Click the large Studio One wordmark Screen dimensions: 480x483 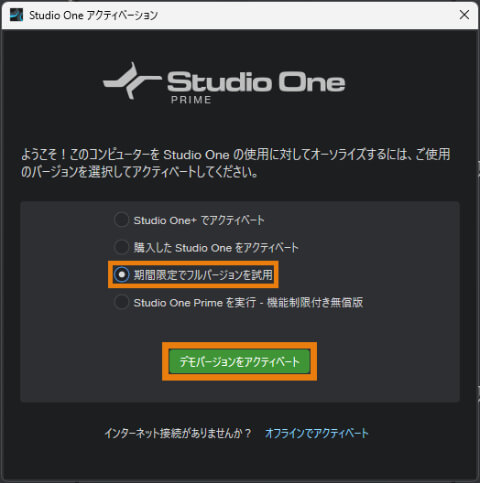[x=256, y=82]
